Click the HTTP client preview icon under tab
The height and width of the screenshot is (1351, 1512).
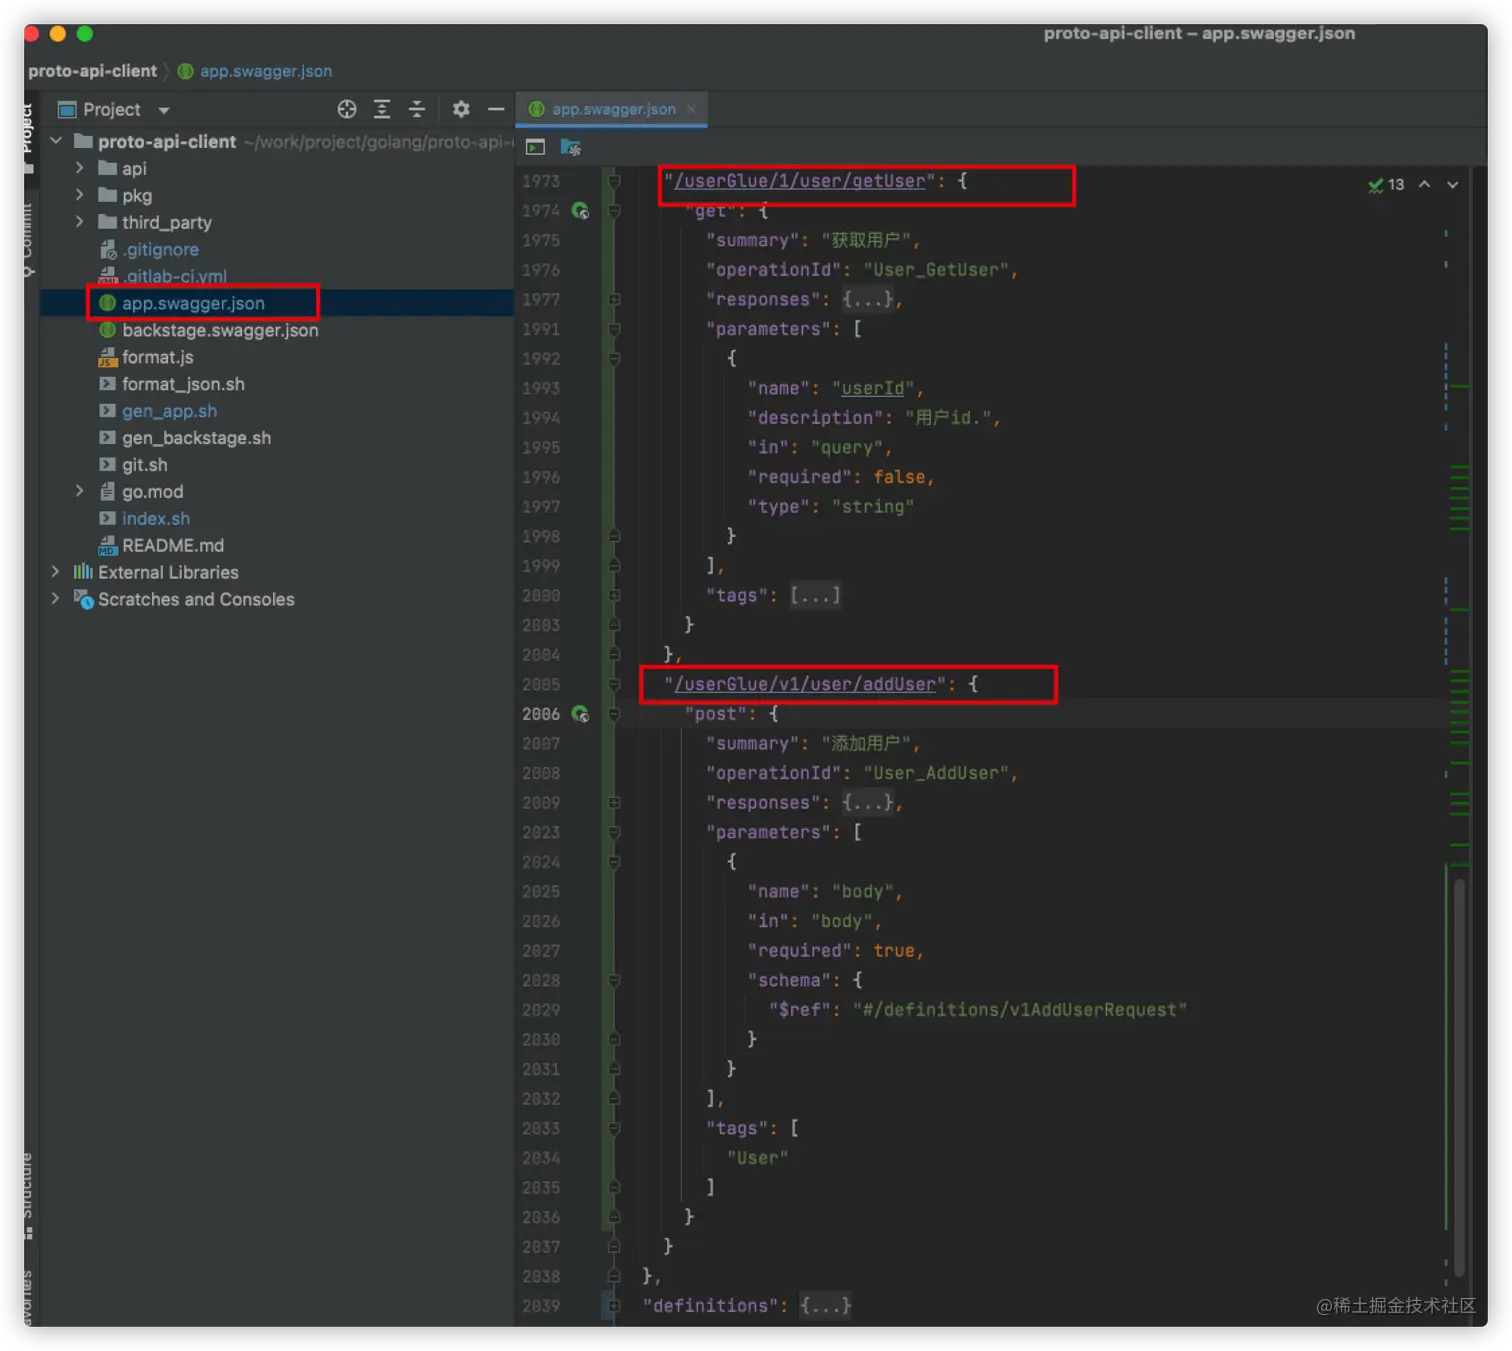pos(536,147)
